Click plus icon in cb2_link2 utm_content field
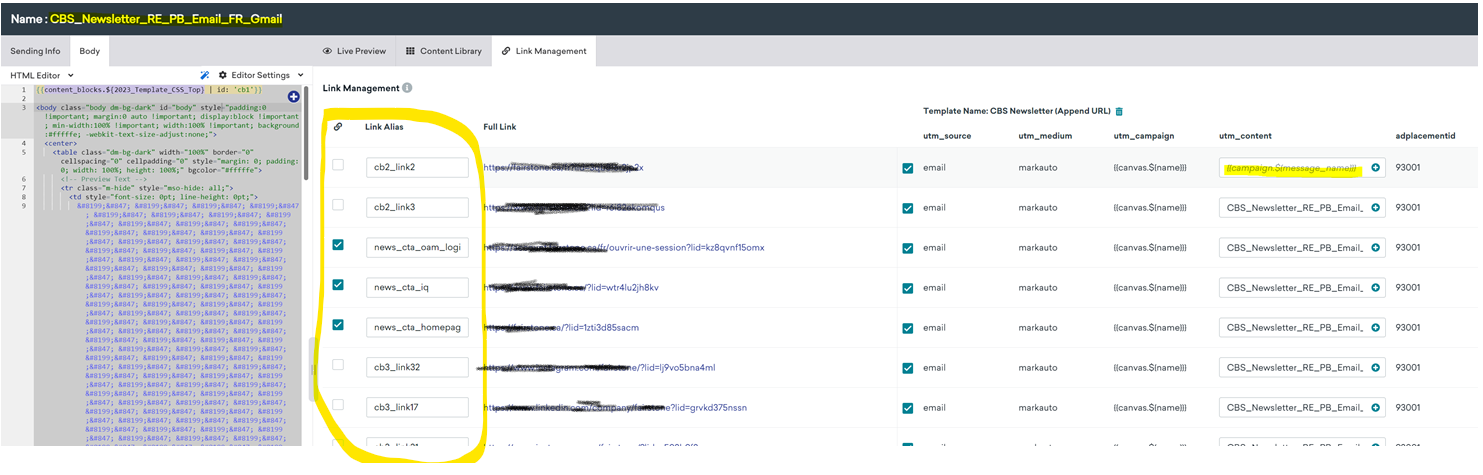Viewport: 1483px width, 475px height. point(1375,168)
